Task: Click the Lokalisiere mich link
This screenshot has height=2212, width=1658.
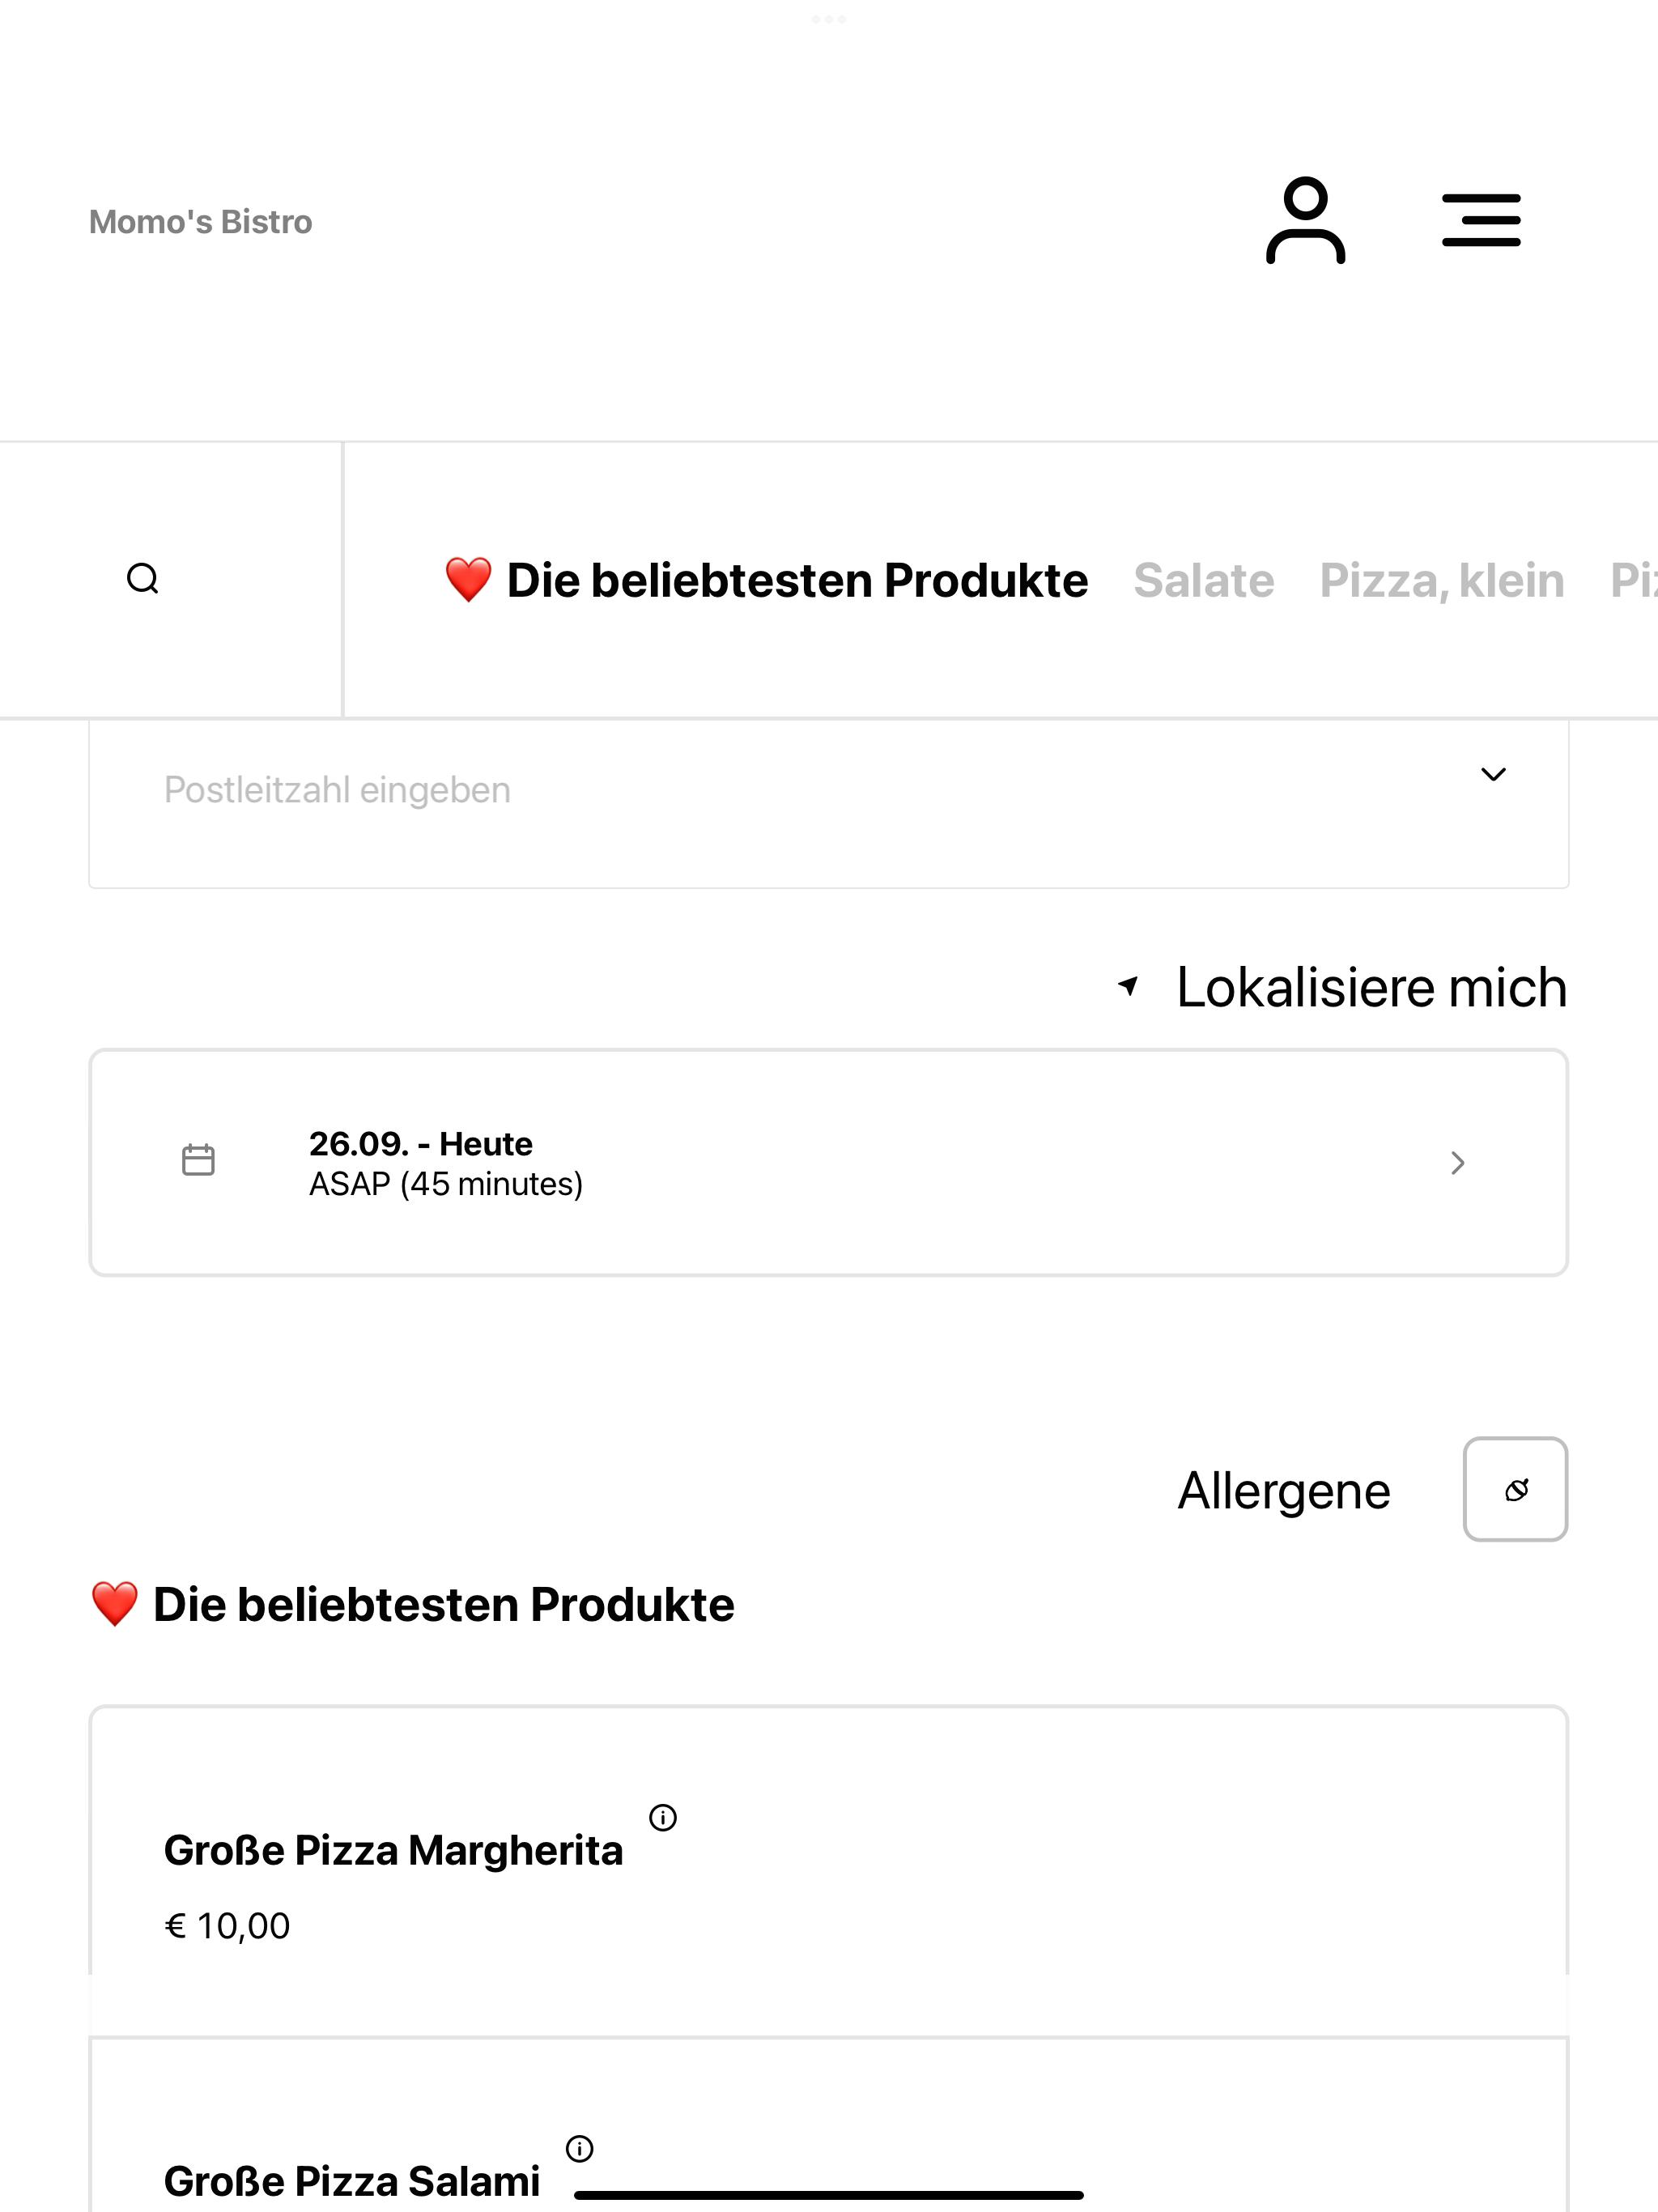Action: [1371, 987]
